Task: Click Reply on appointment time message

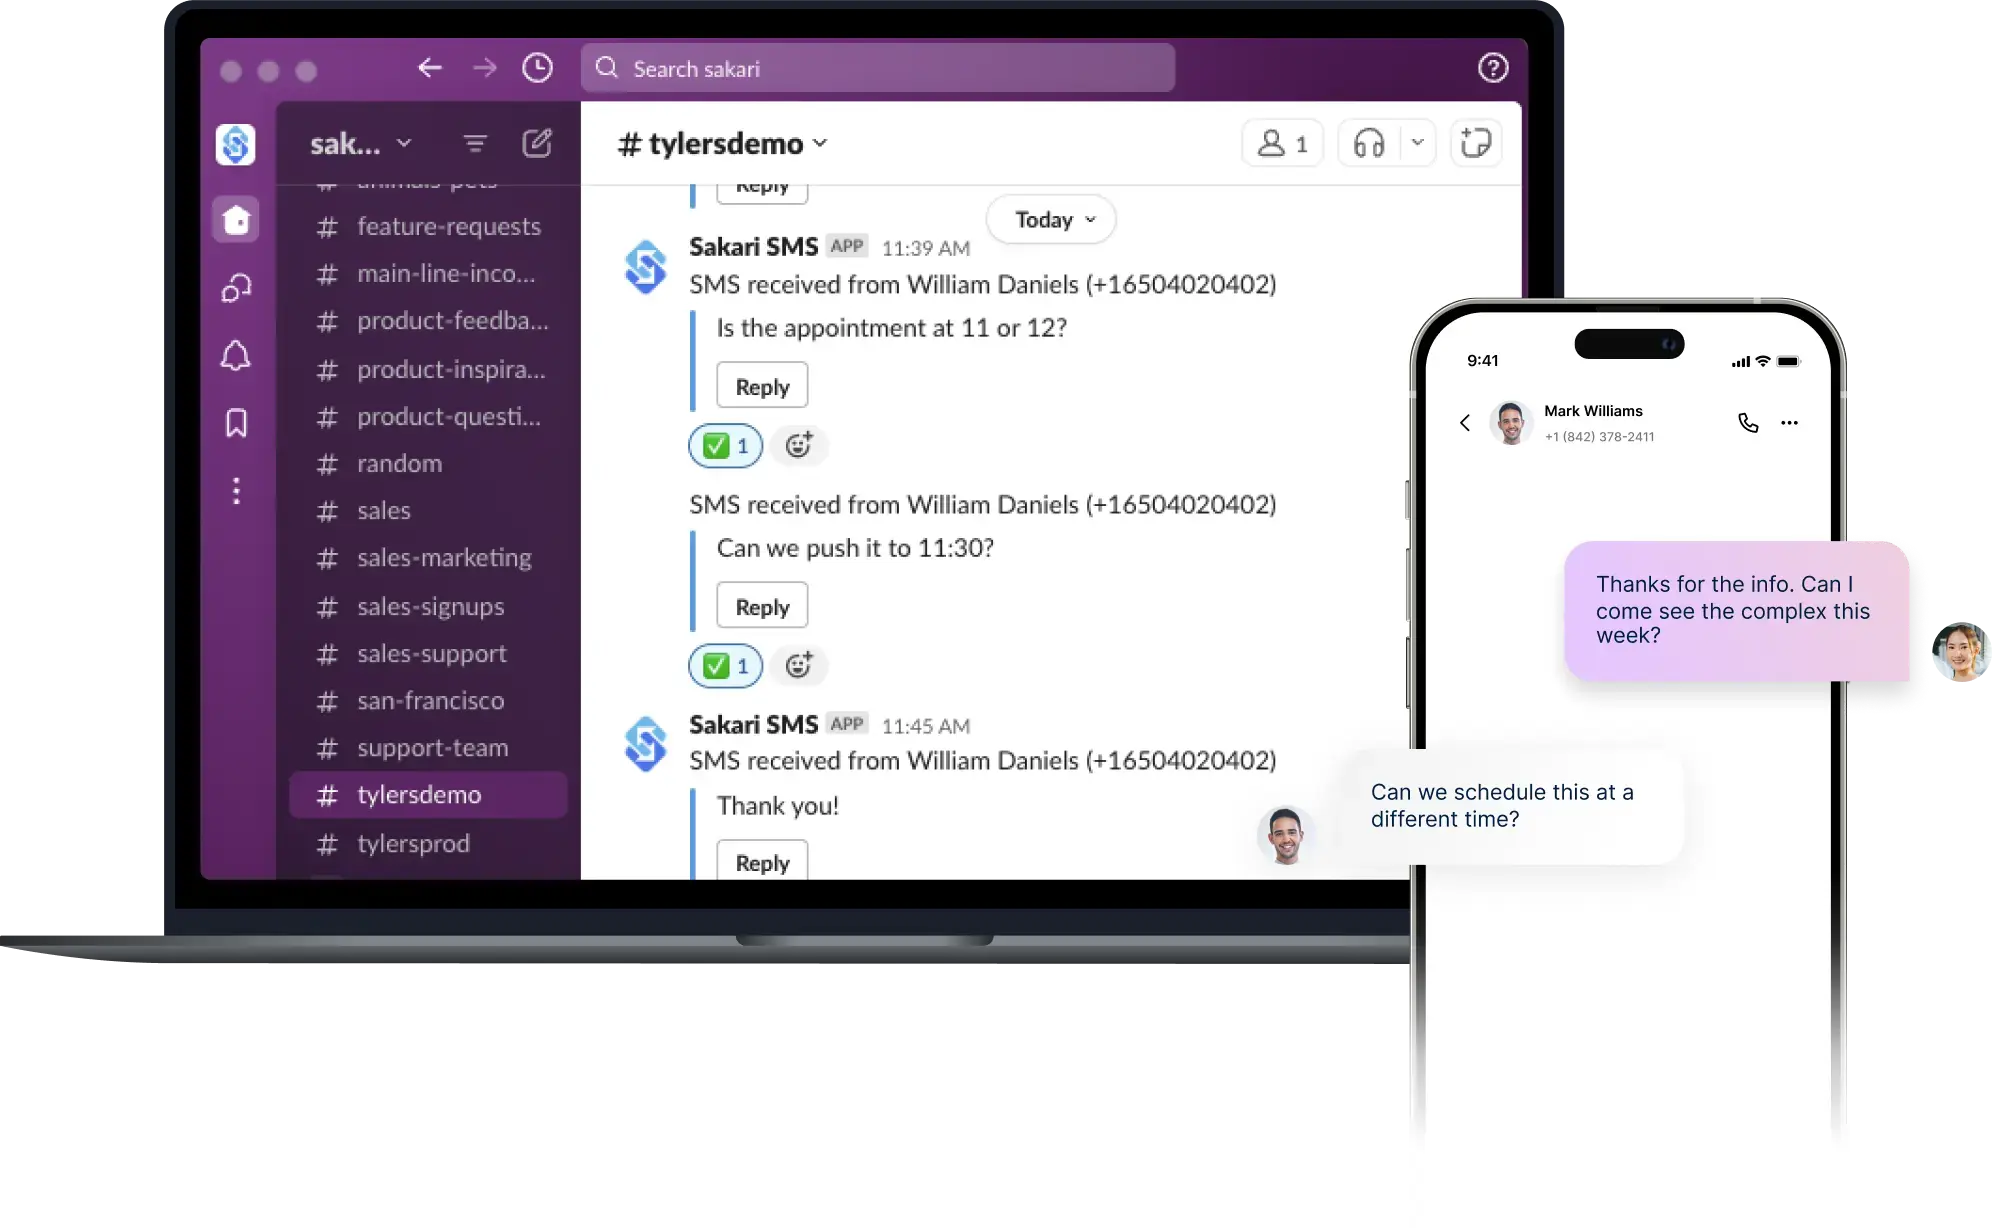Action: [x=761, y=386]
